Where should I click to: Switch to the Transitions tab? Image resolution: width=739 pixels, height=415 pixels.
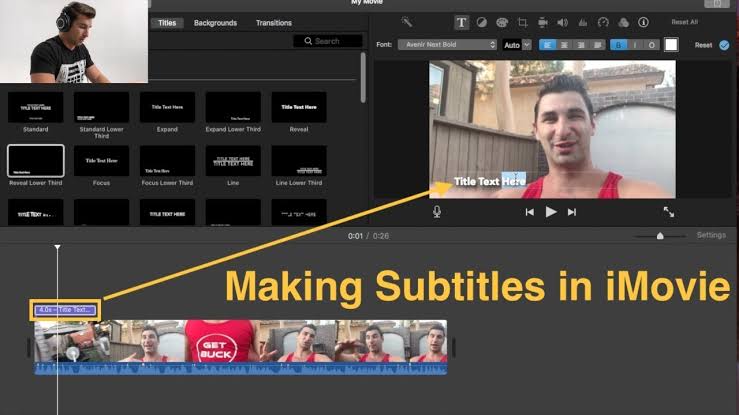coord(273,22)
